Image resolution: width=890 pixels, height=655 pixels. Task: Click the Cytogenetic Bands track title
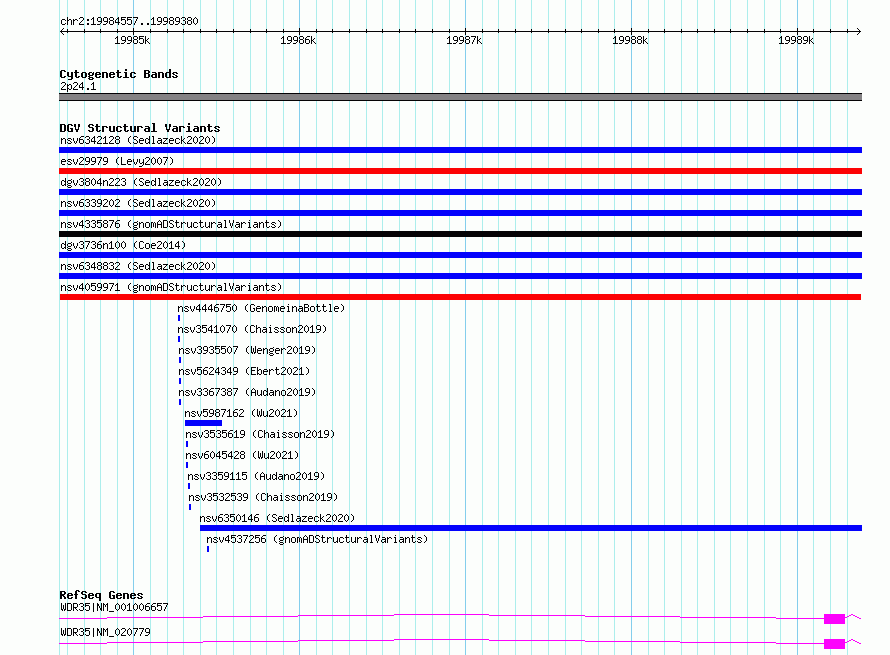(x=119, y=74)
